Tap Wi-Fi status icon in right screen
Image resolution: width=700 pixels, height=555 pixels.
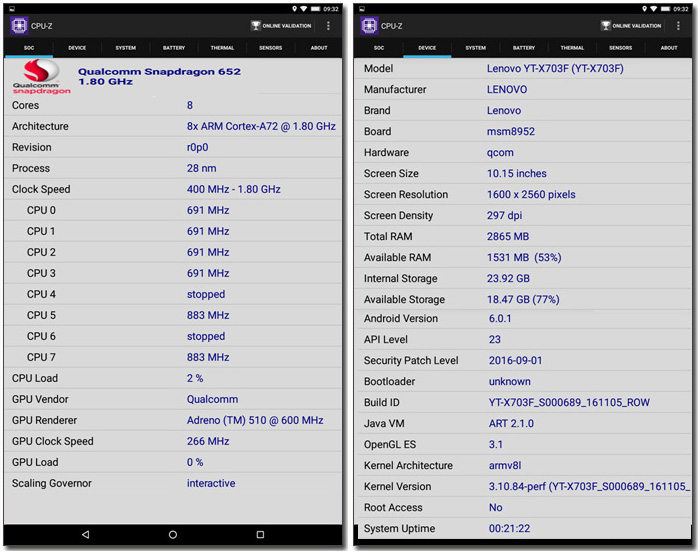(653, 8)
